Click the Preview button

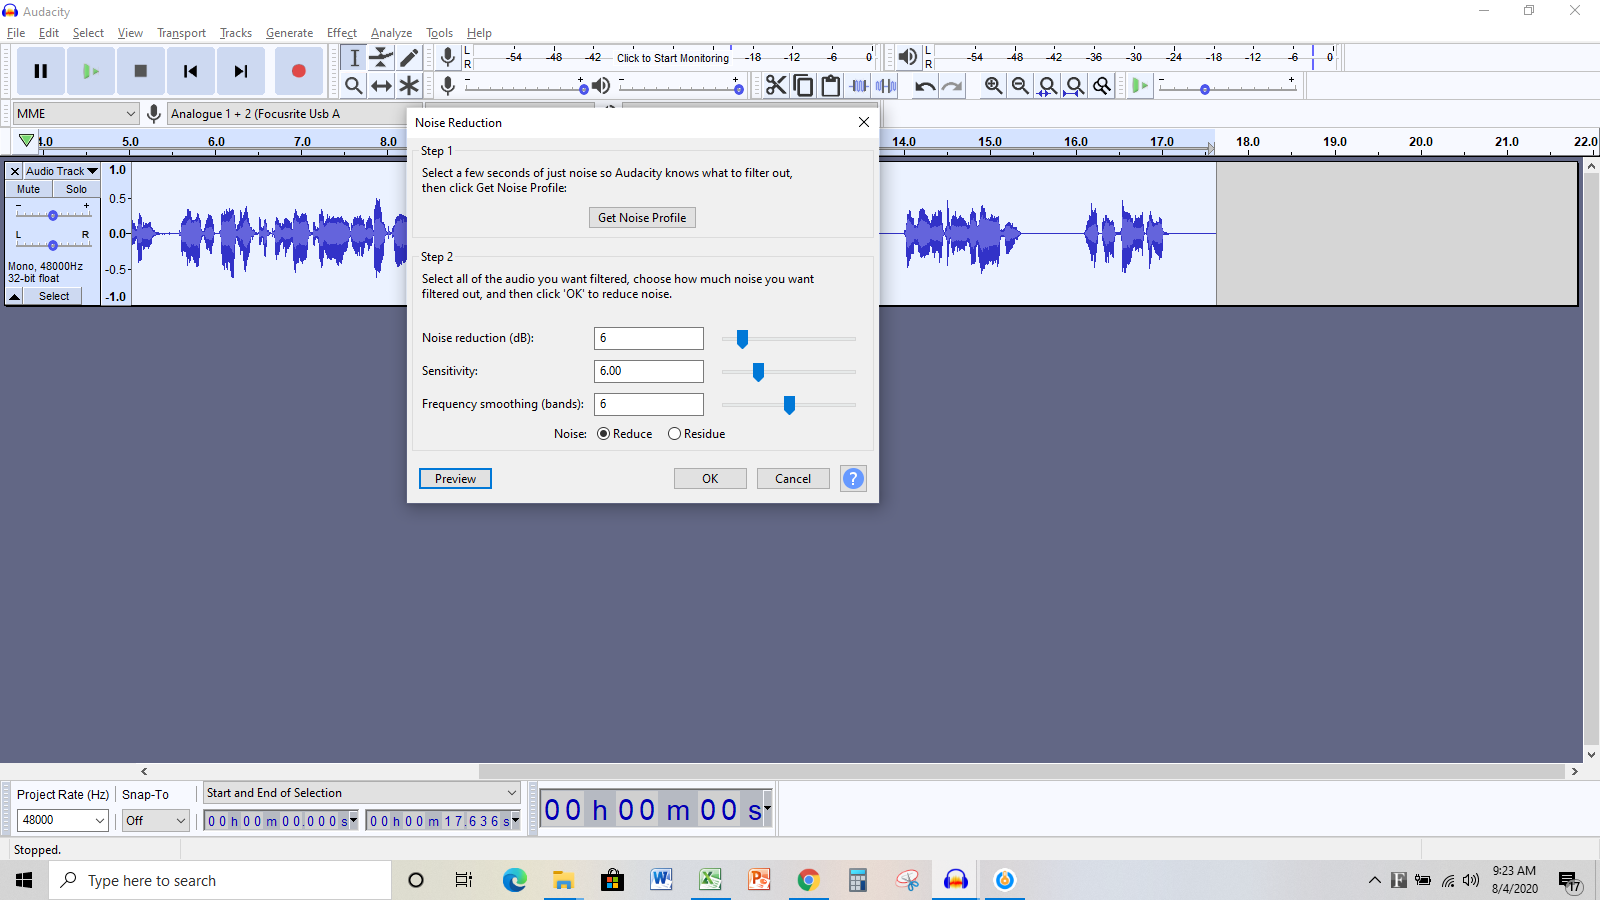455,479
